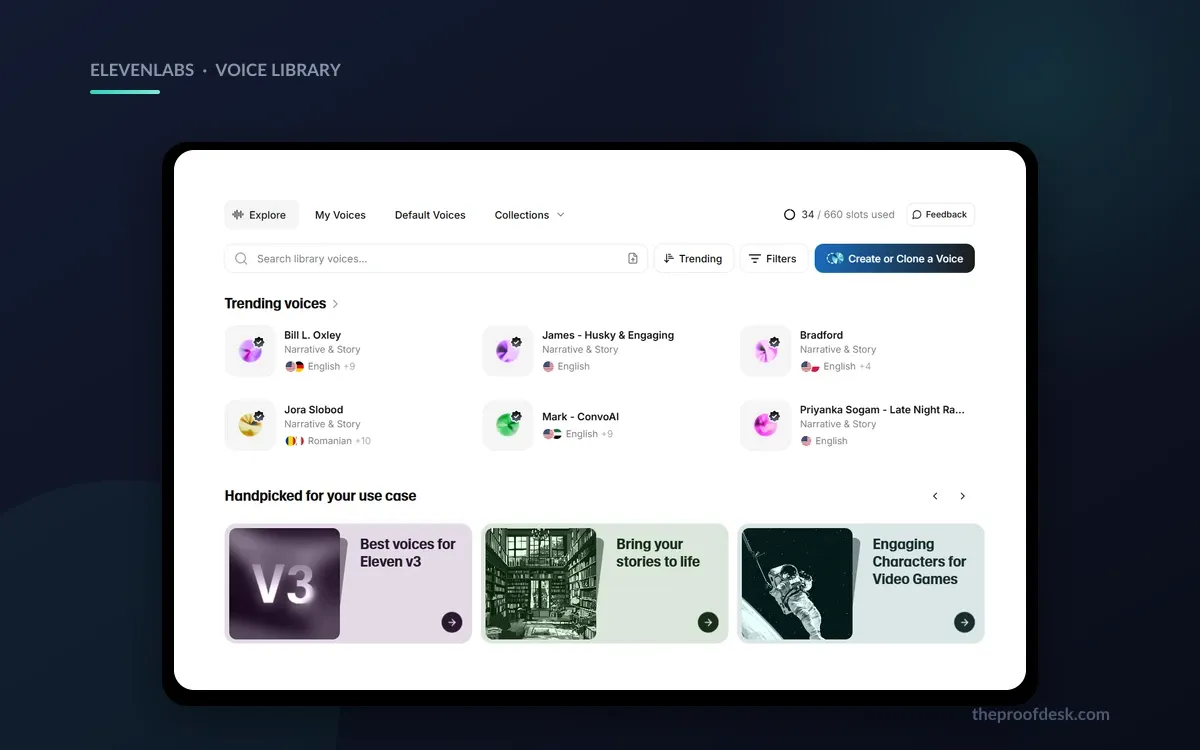Select the Bradford voice name
The image size is (1200, 750).
pos(821,335)
